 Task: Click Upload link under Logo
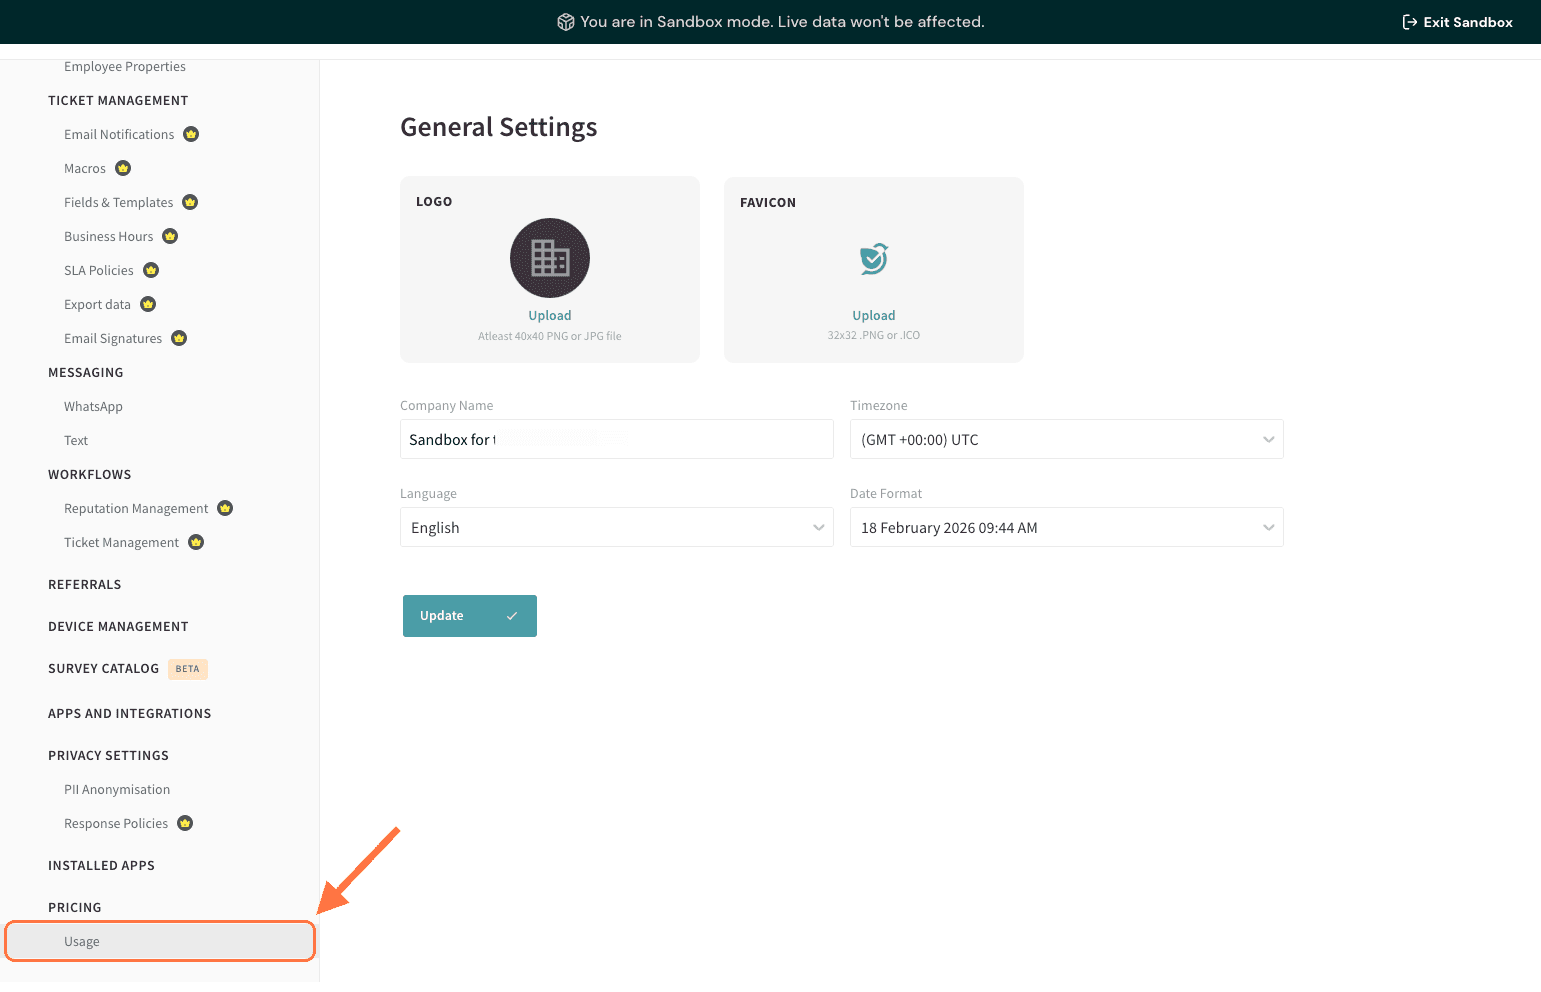tap(550, 315)
